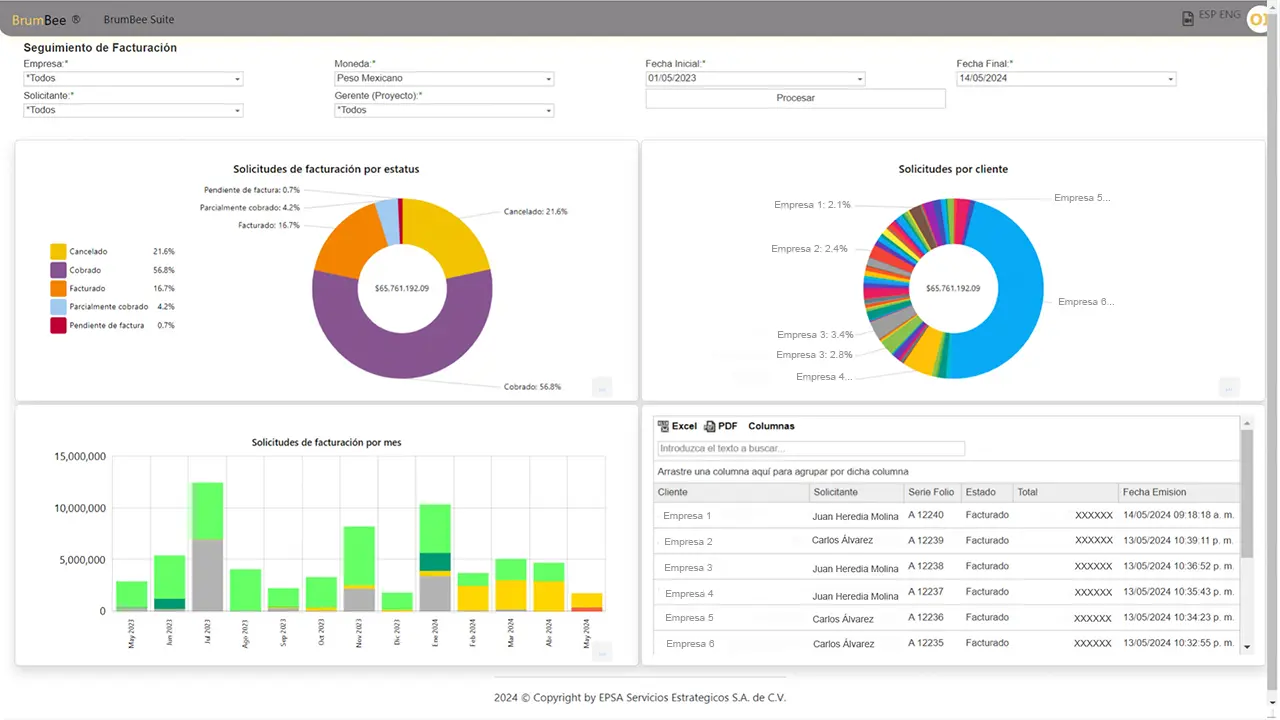Toggle the Facturado orange legend swatch

pyautogui.click(x=58, y=288)
